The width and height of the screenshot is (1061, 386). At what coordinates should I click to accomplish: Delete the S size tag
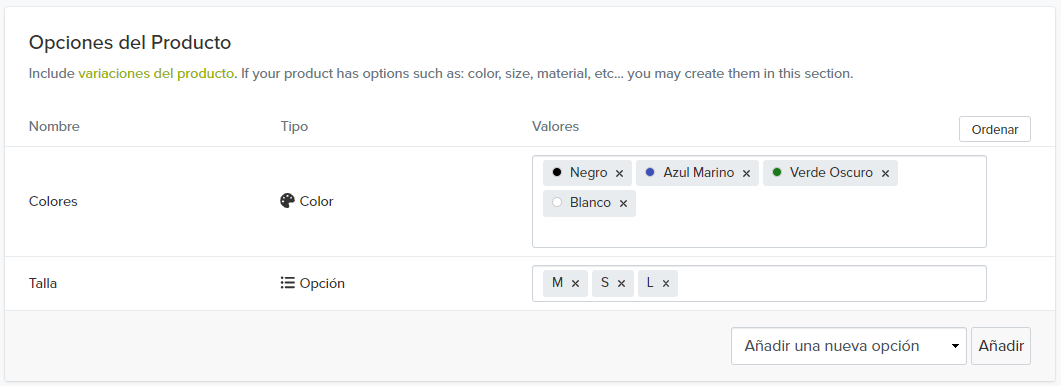coord(621,284)
